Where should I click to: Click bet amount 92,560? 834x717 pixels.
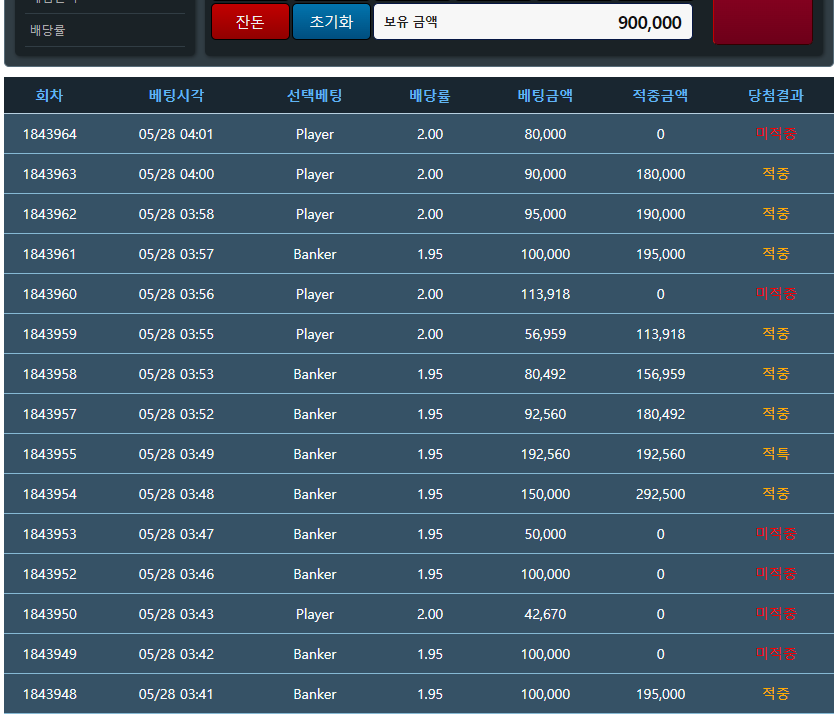pyautogui.click(x=545, y=414)
